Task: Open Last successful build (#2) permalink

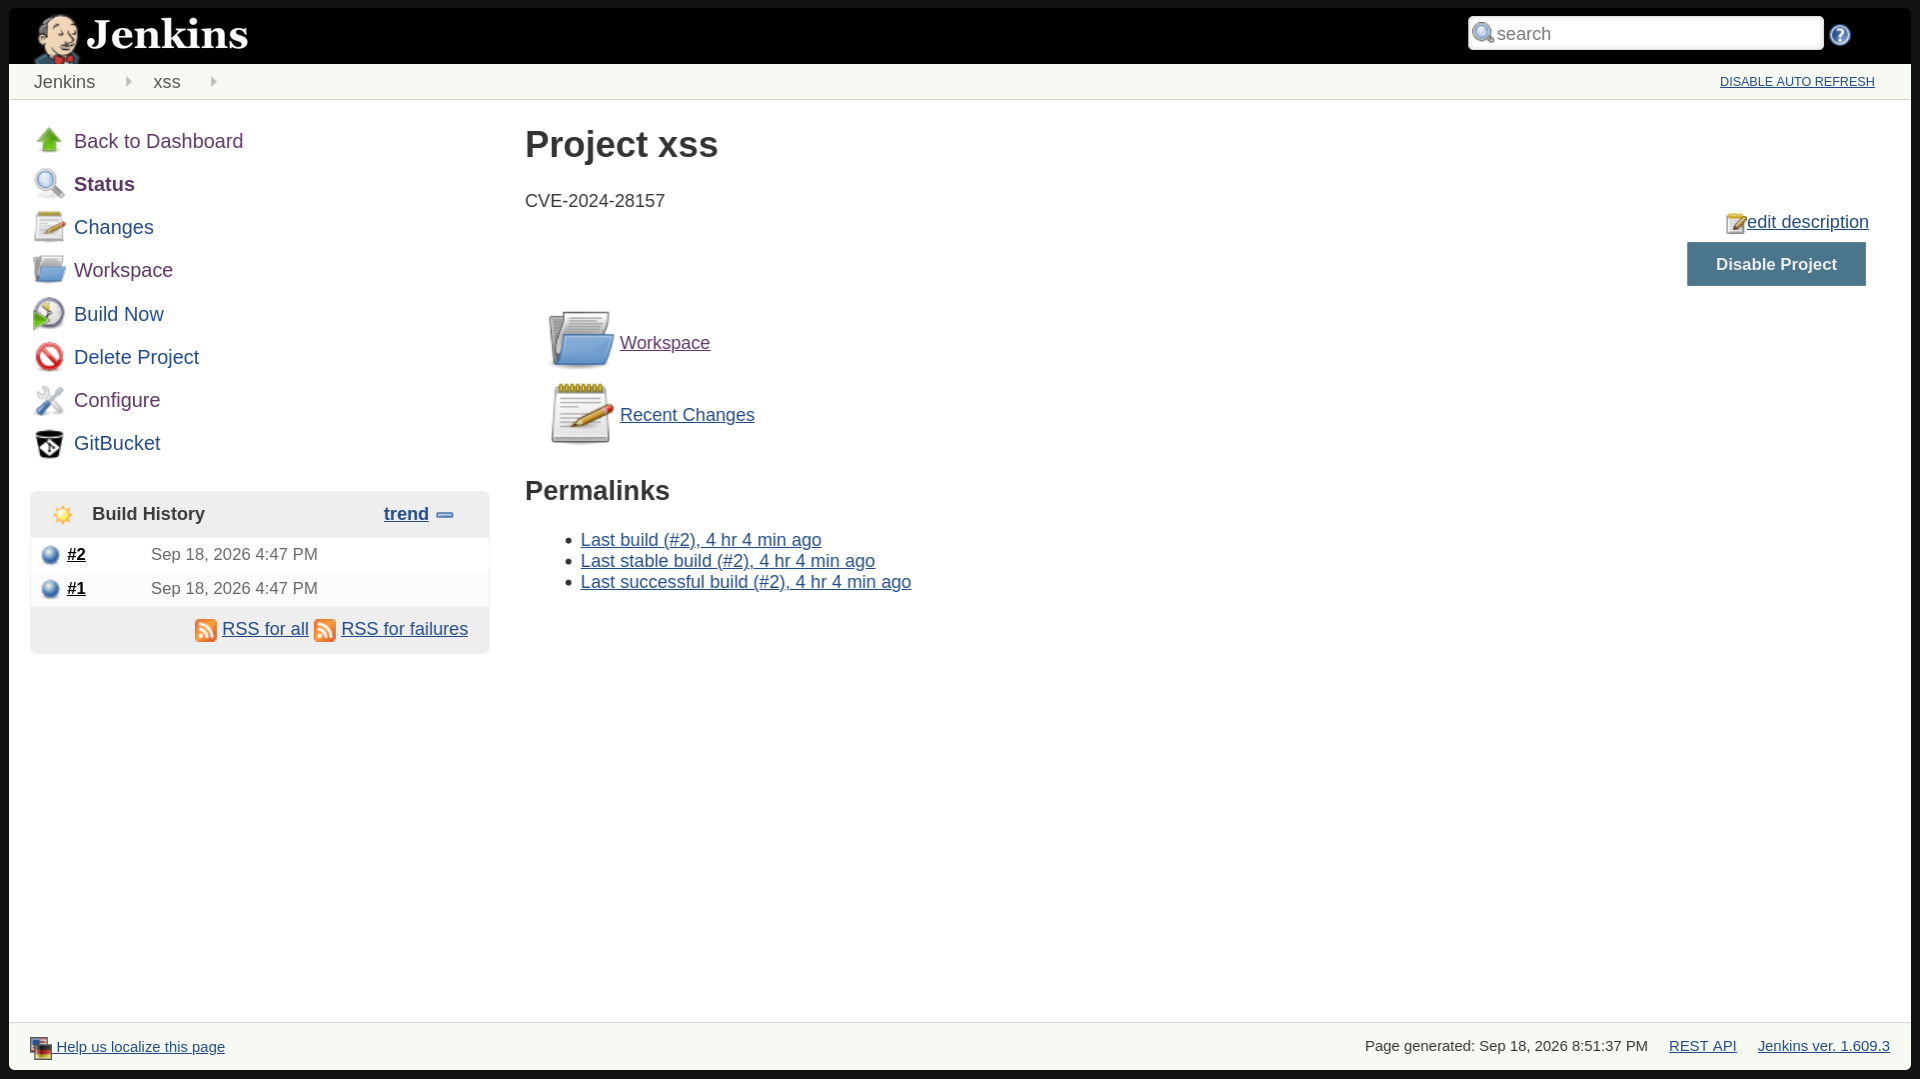Action: click(746, 582)
